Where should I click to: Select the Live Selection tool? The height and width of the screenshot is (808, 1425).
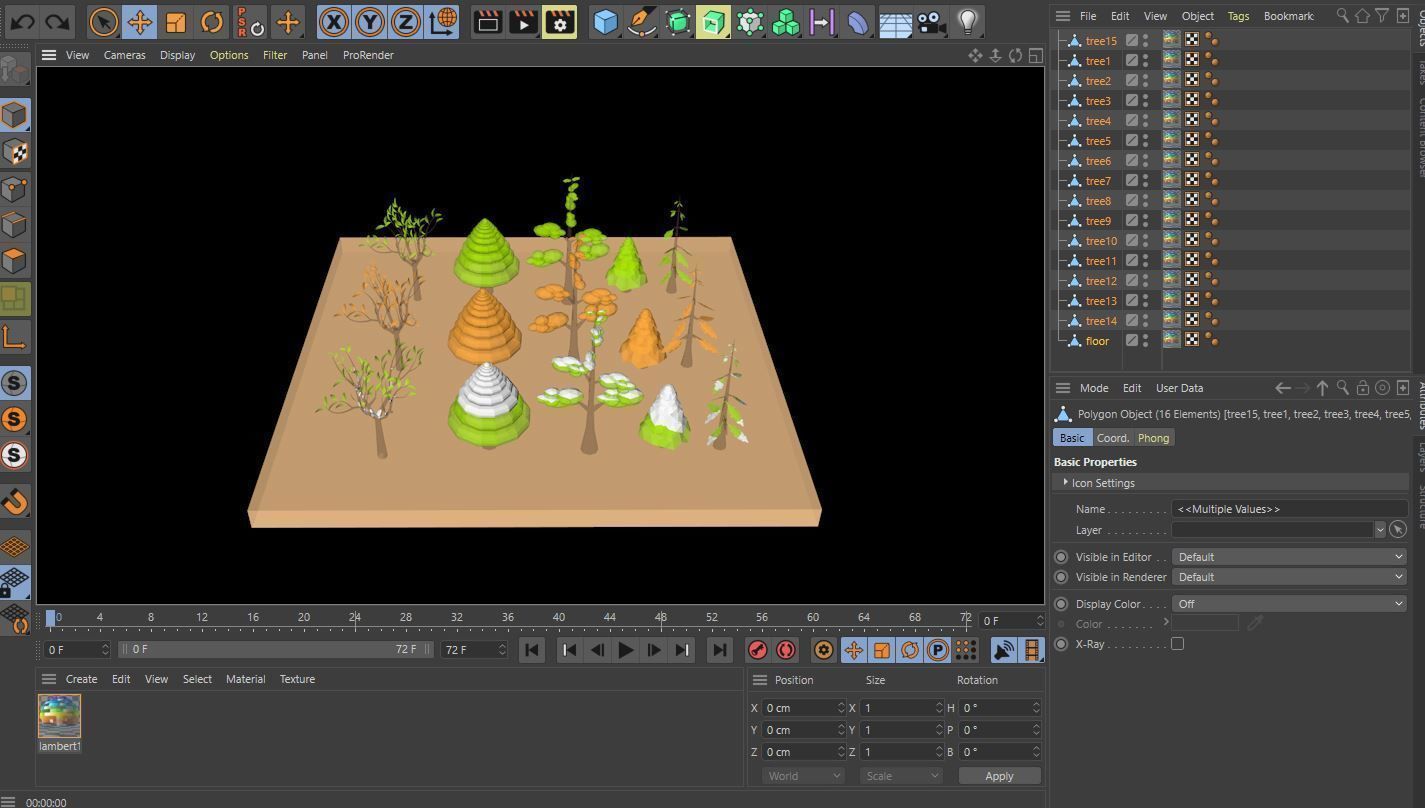[103, 21]
